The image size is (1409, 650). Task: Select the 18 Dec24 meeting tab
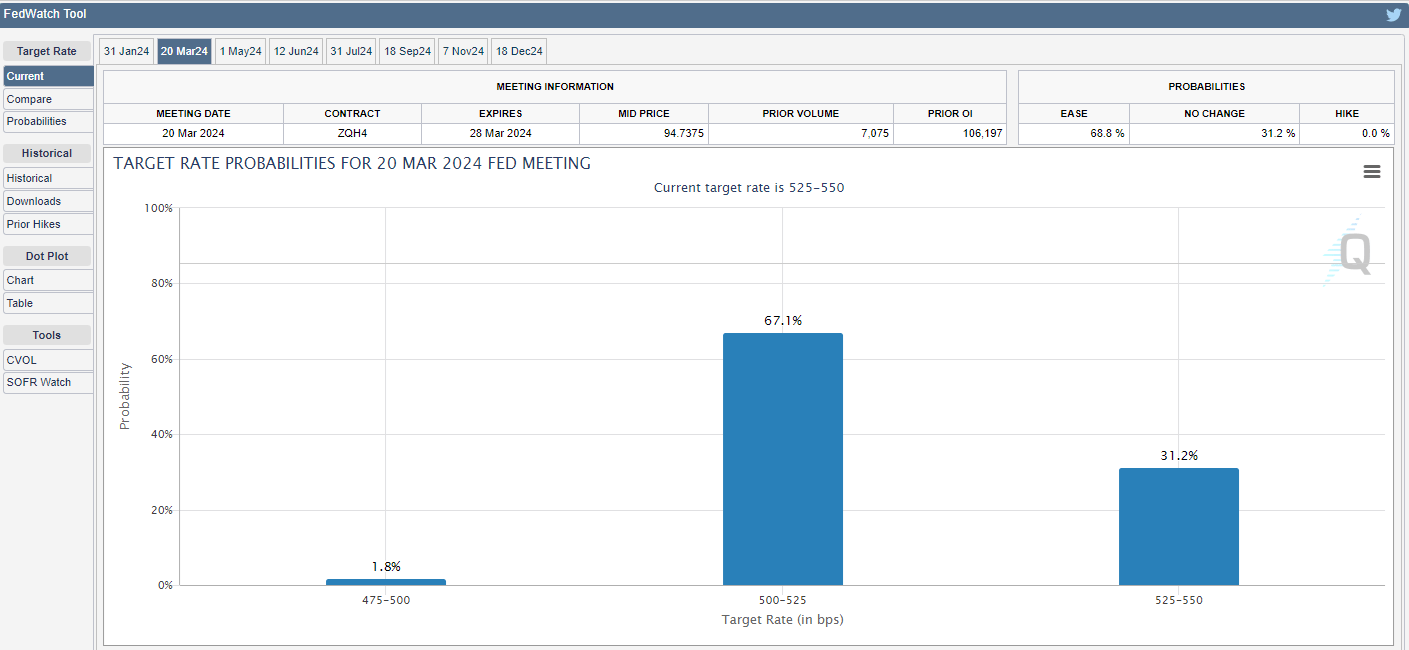tap(519, 51)
